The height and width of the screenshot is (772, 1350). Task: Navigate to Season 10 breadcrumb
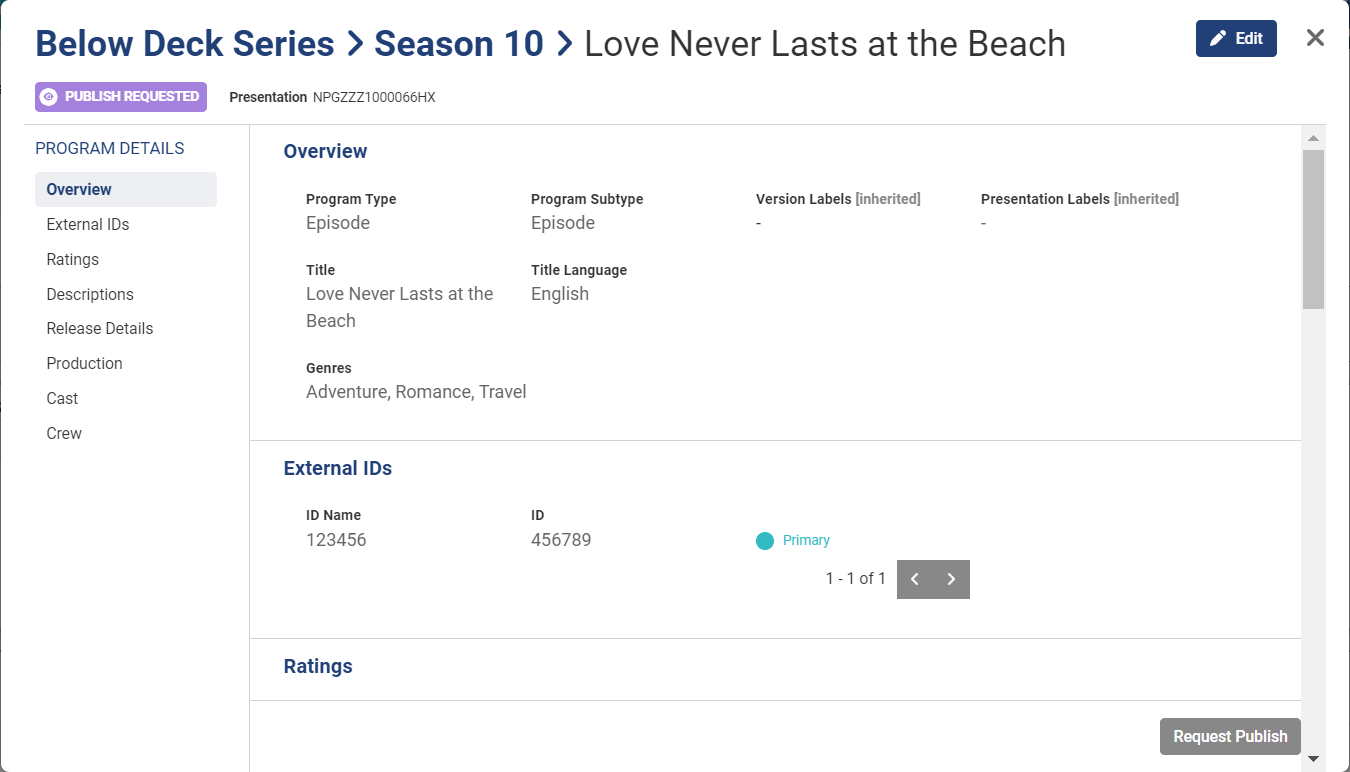[459, 44]
